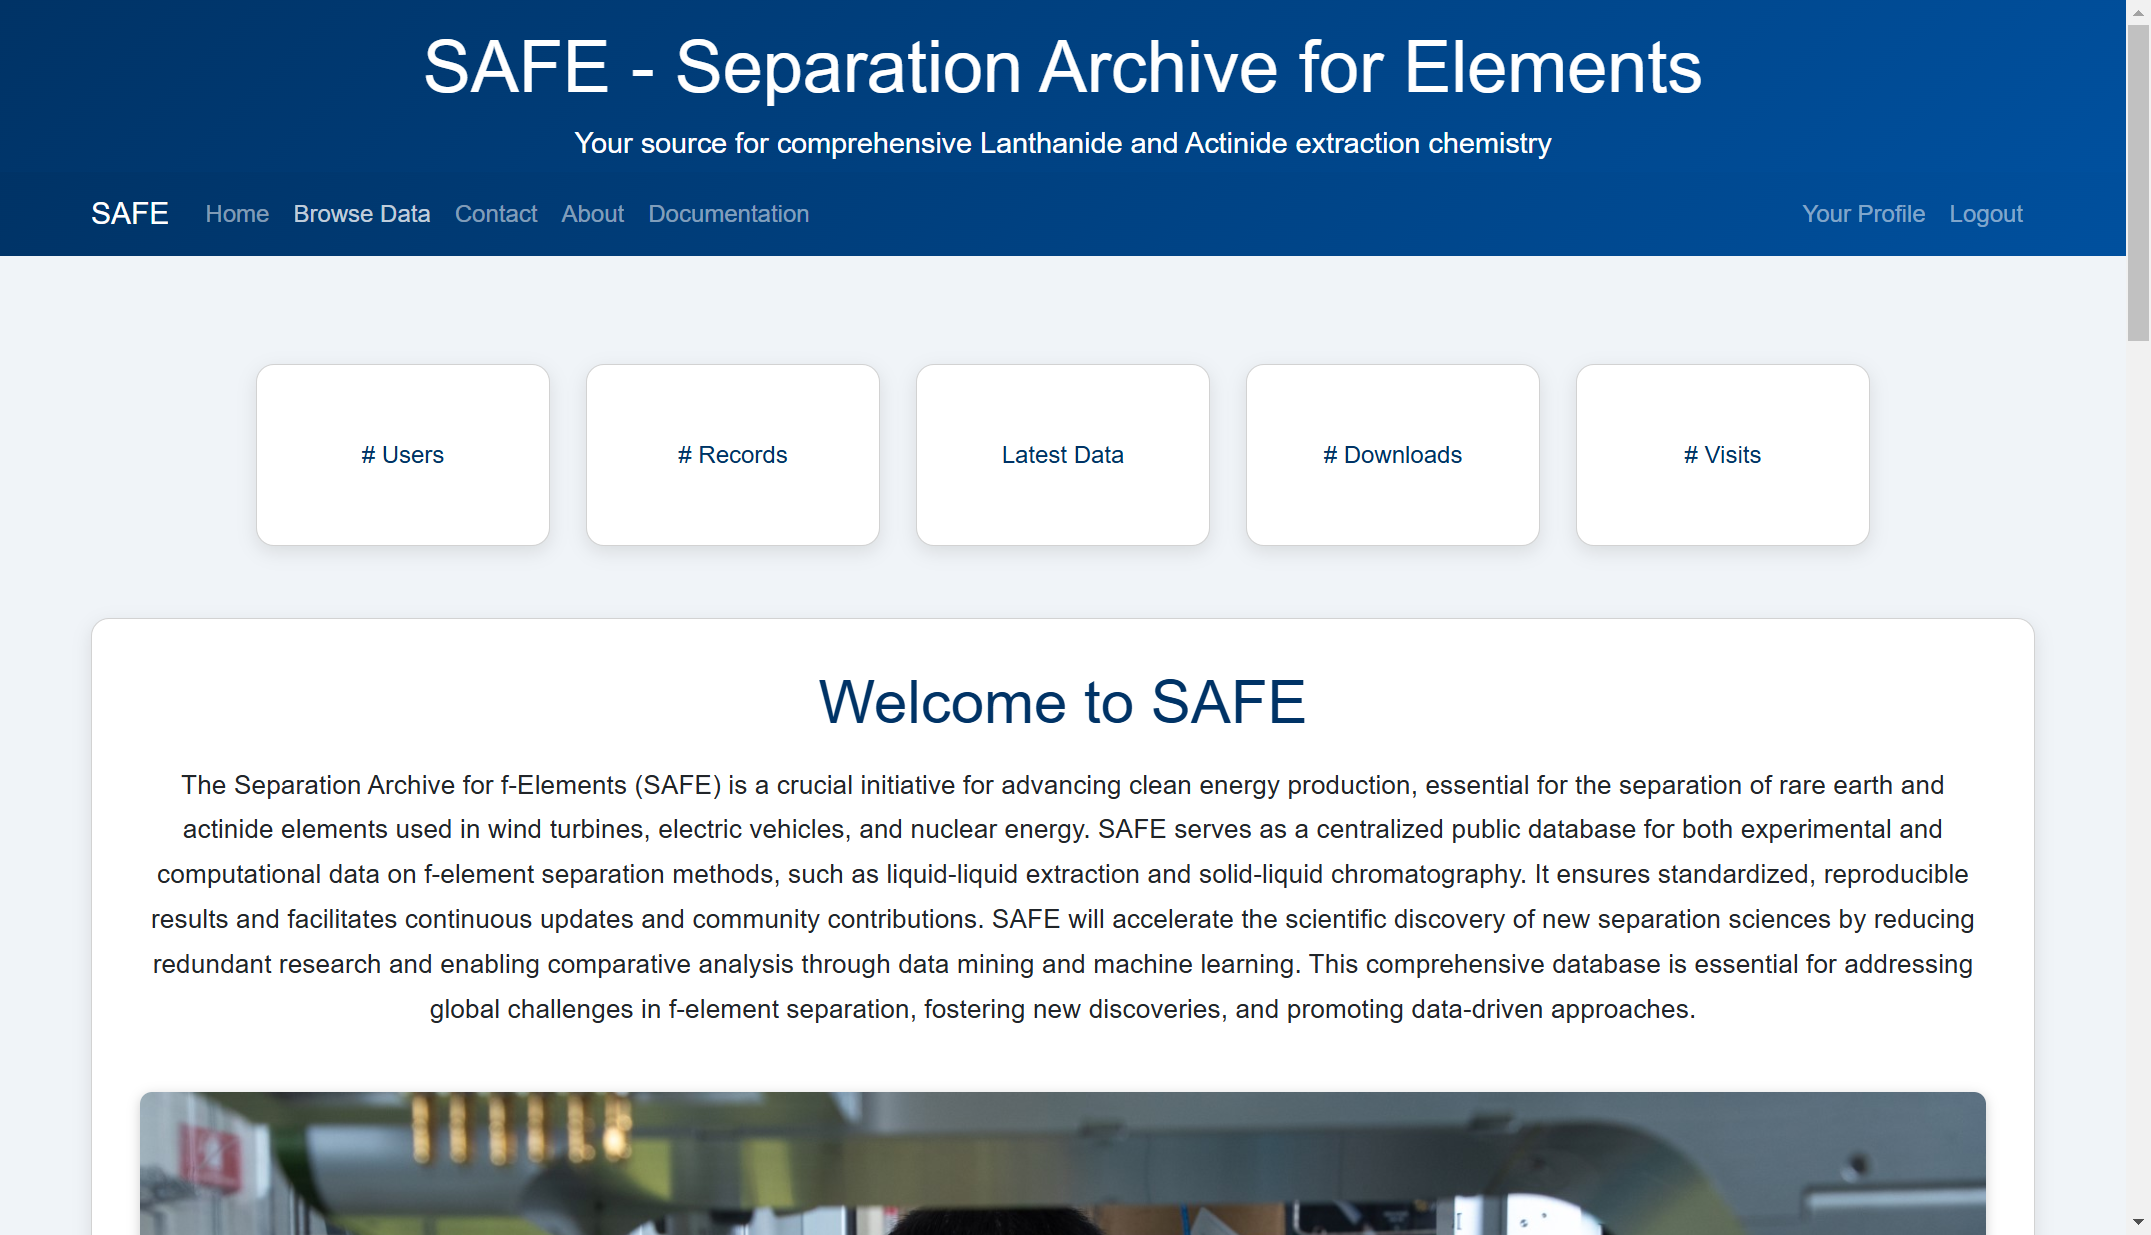Select the # Visits stat card
This screenshot has height=1235, width=2151.
1723,455
